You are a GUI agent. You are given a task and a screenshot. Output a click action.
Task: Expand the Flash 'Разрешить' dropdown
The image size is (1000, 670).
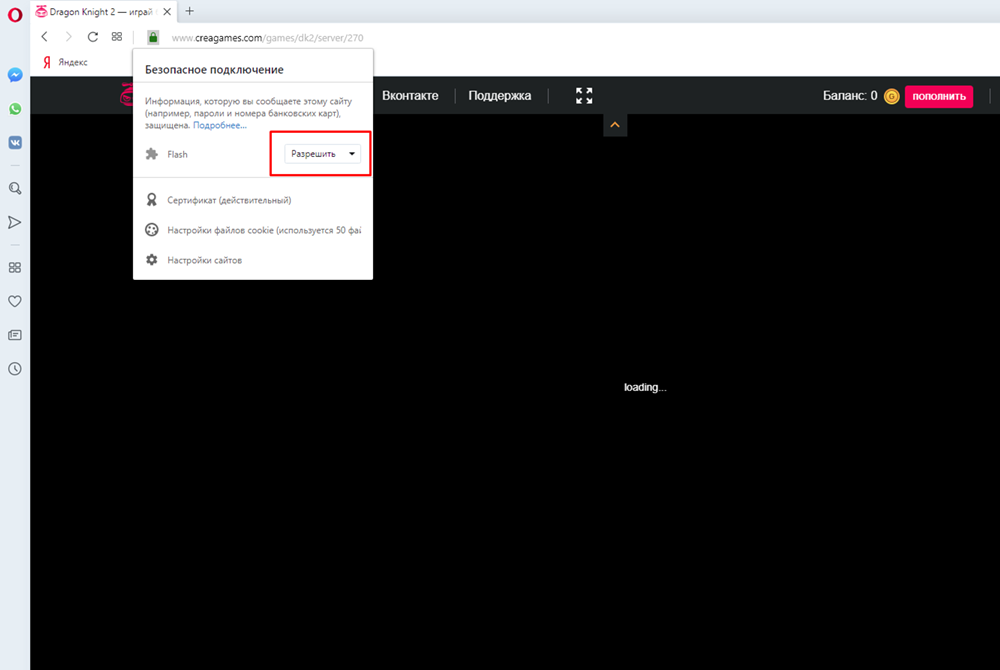click(322, 154)
